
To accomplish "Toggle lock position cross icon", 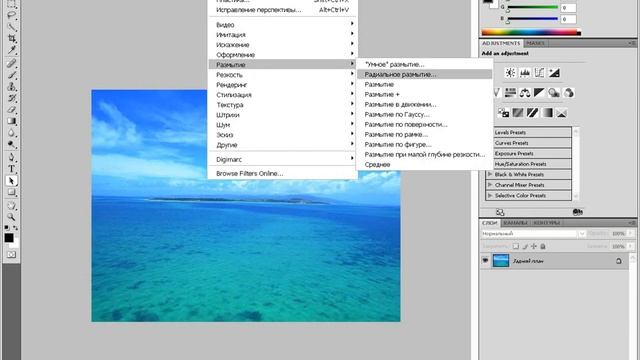I will point(534,246).
